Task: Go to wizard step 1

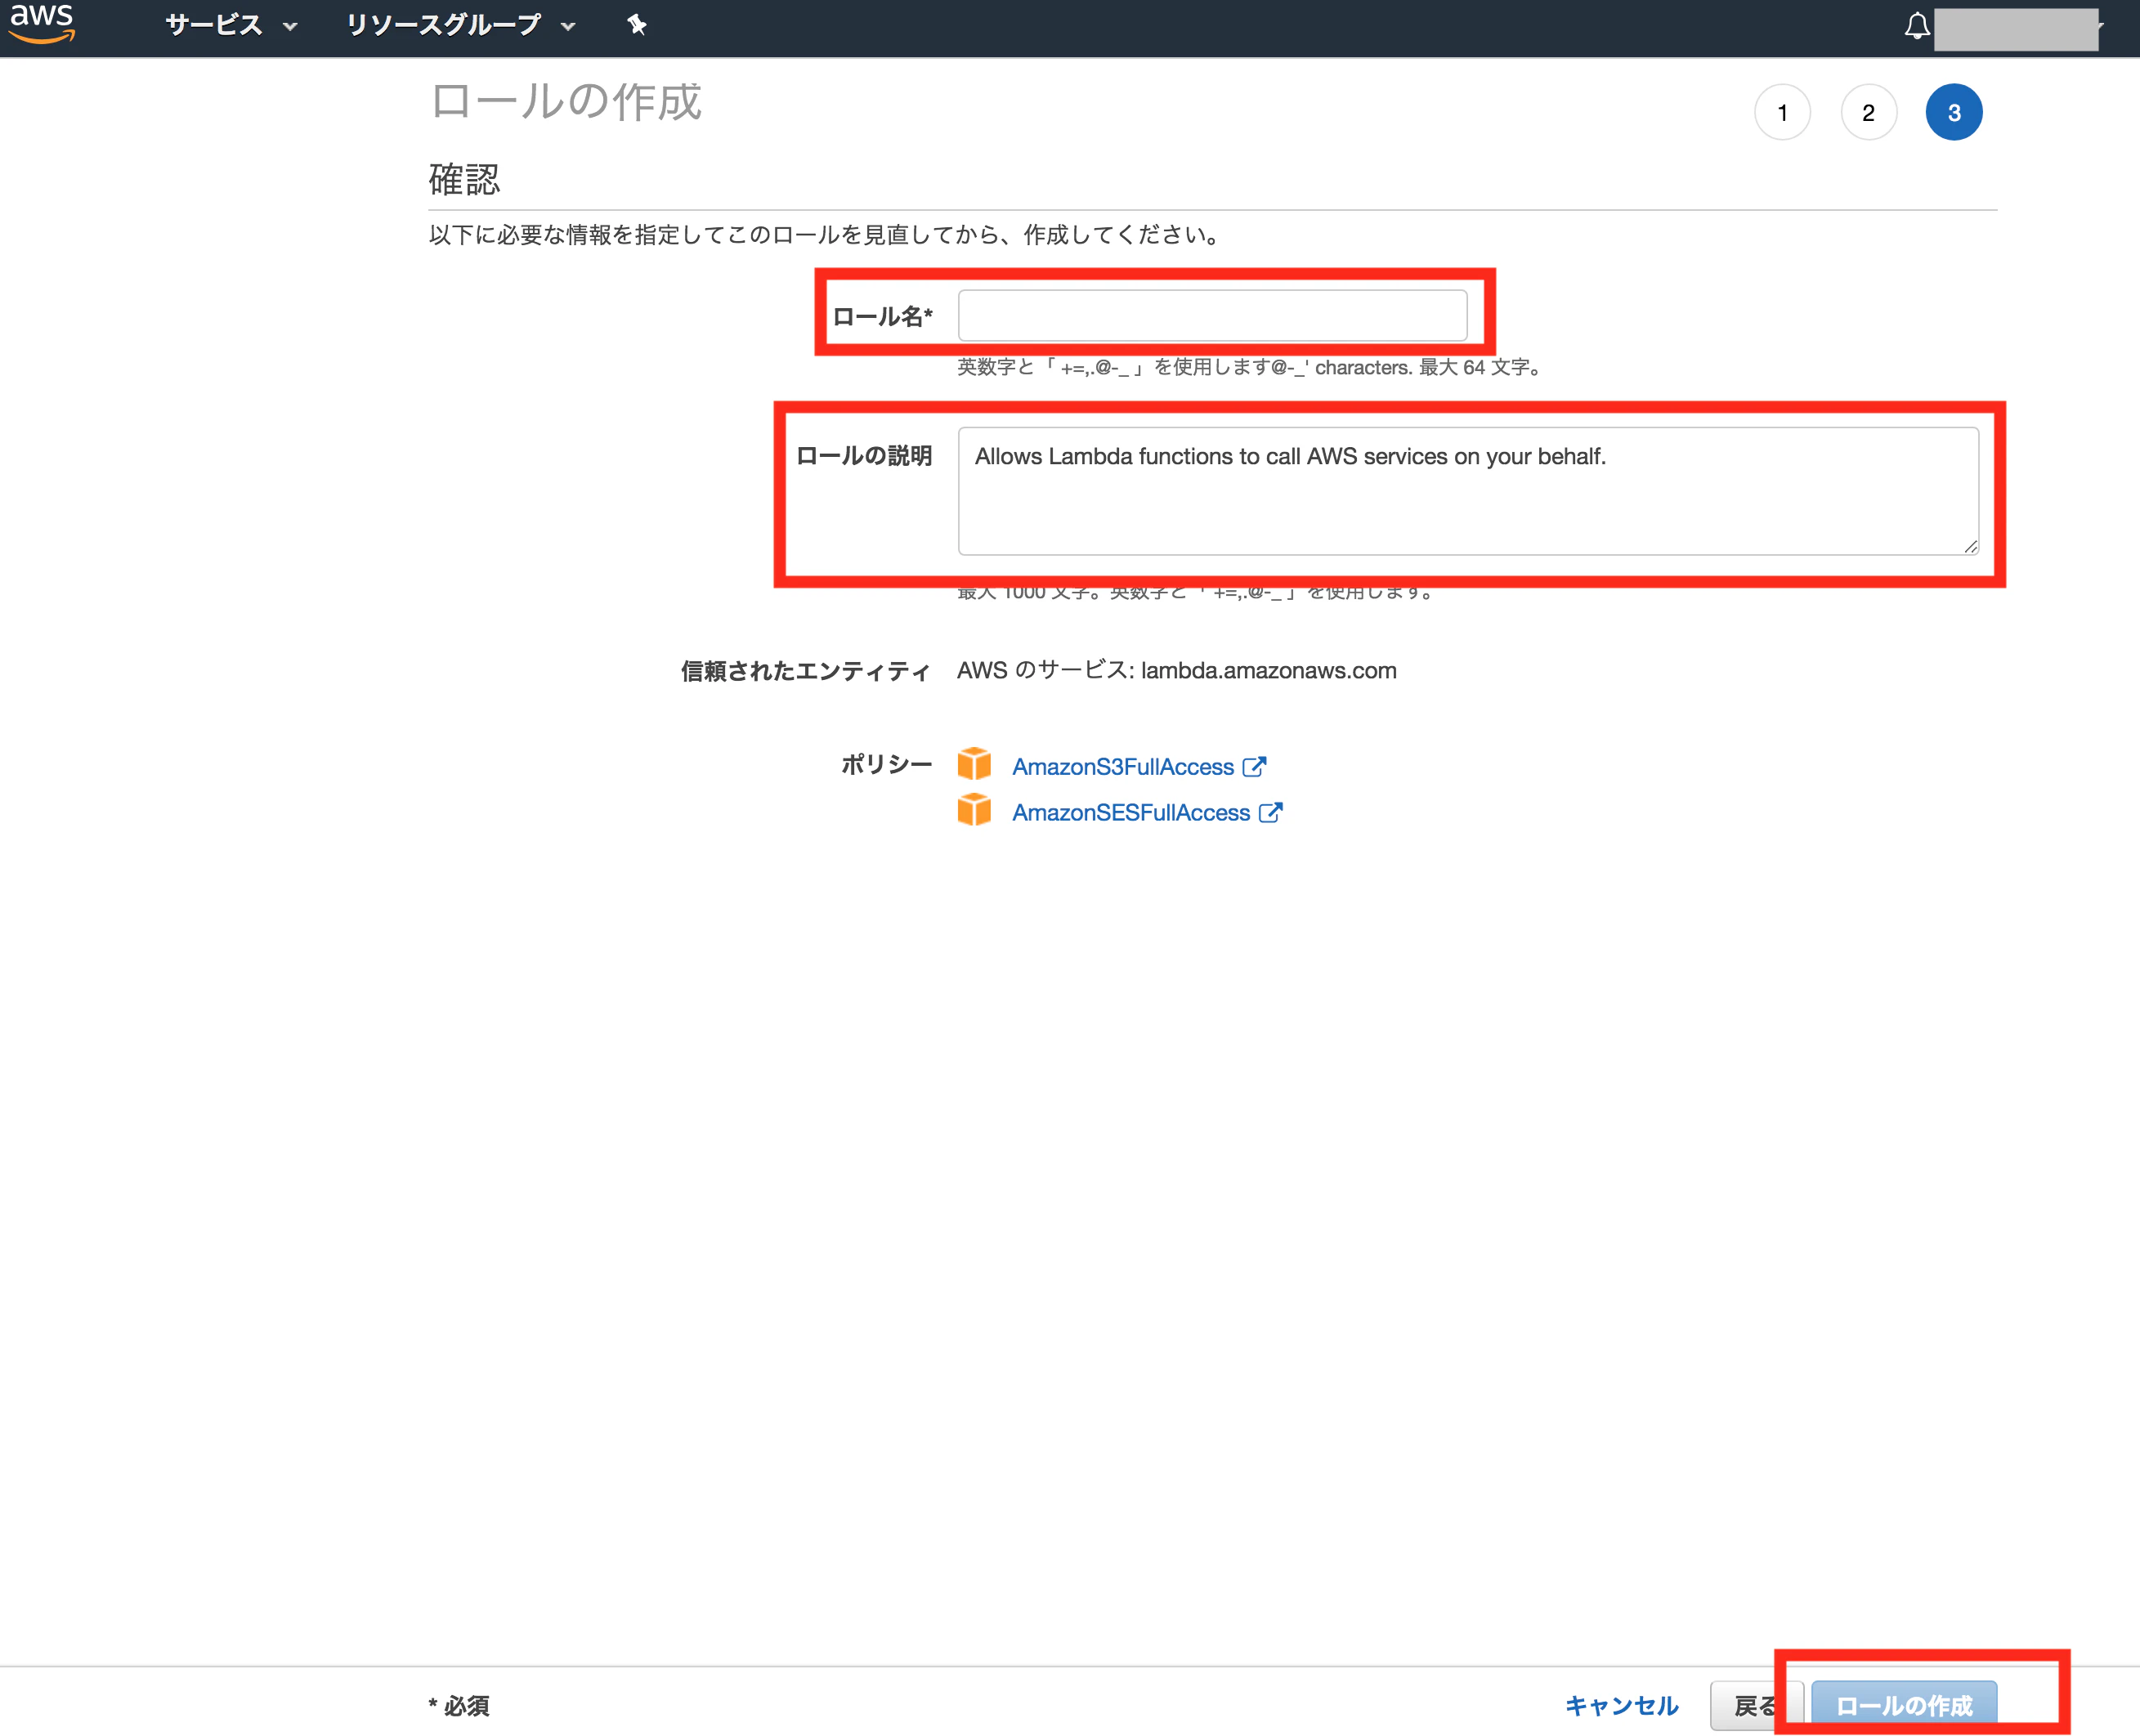Action: pos(1782,113)
